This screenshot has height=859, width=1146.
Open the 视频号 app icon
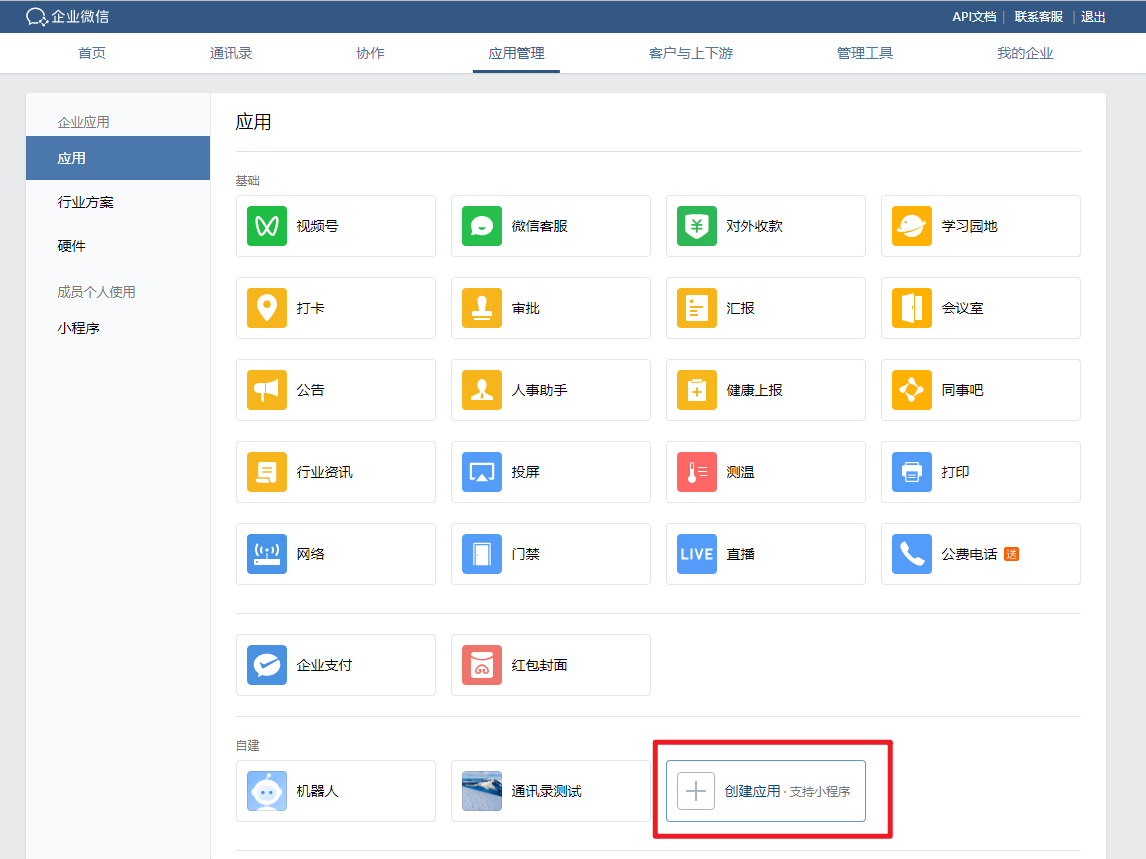(x=267, y=226)
